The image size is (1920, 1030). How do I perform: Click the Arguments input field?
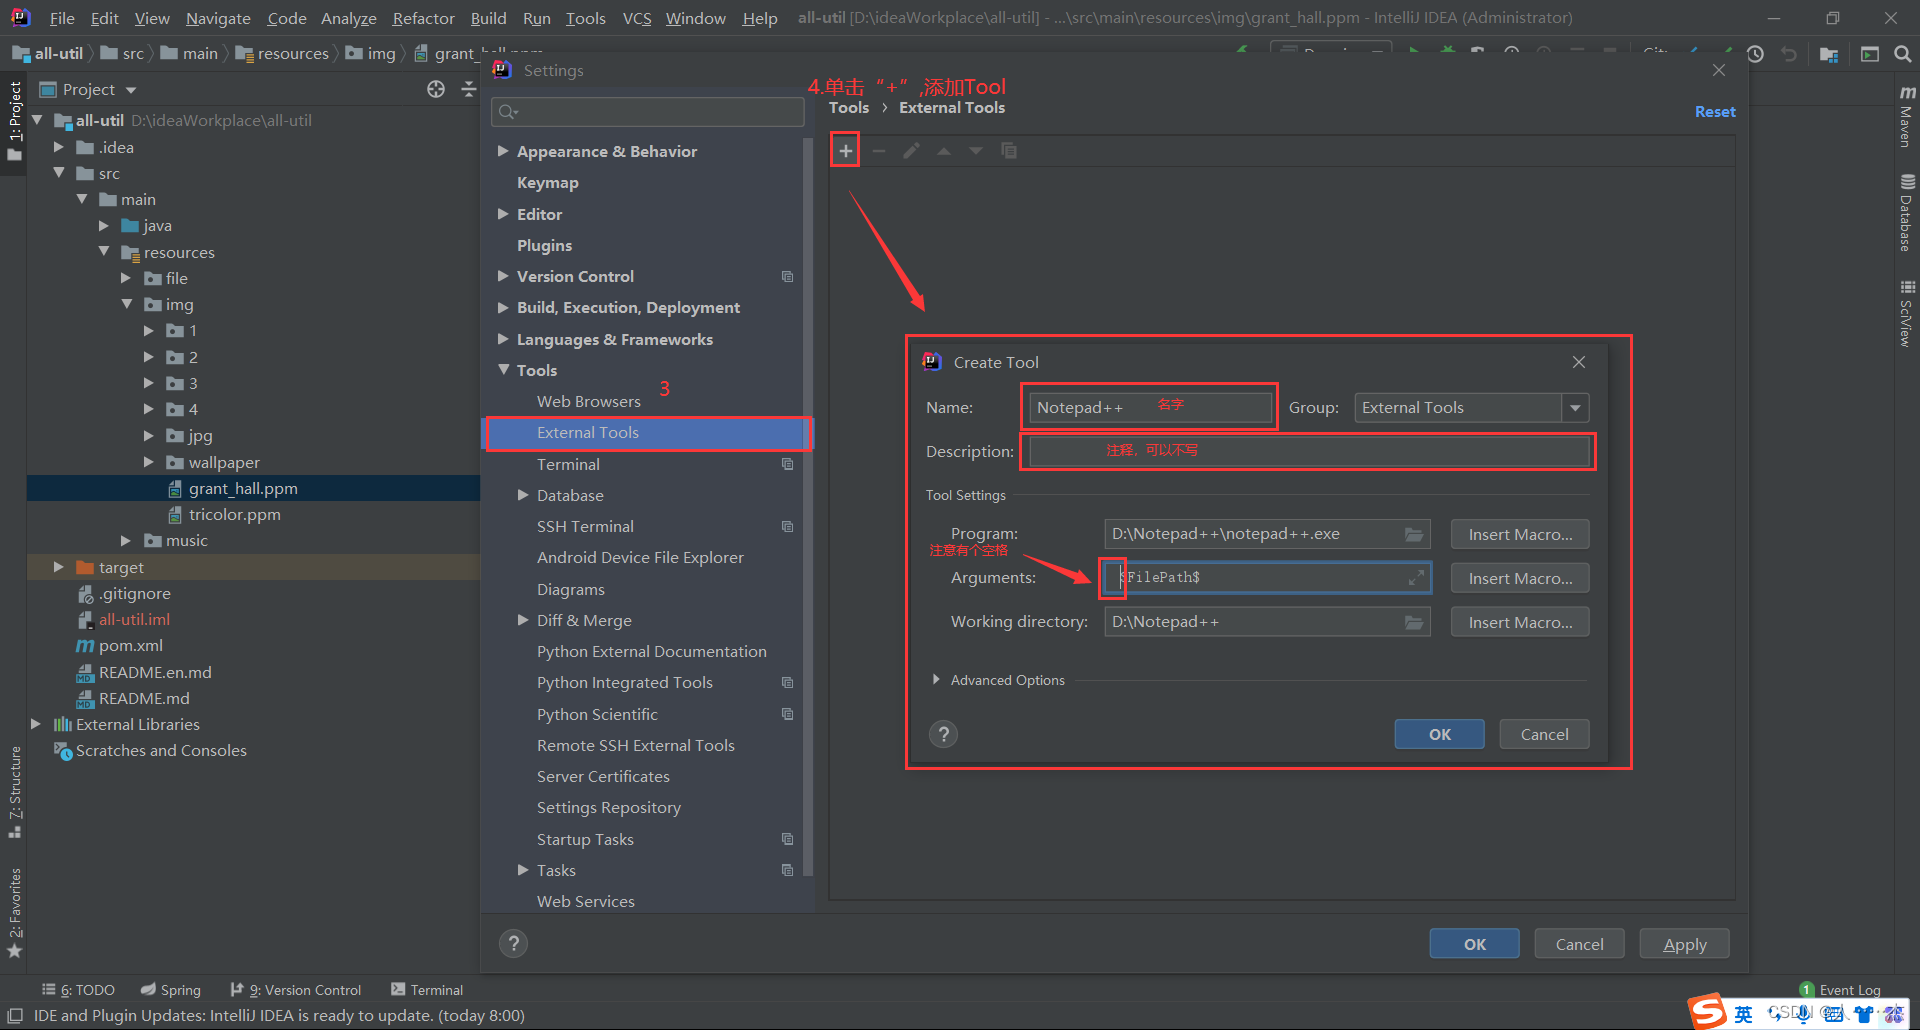(x=1266, y=578)
